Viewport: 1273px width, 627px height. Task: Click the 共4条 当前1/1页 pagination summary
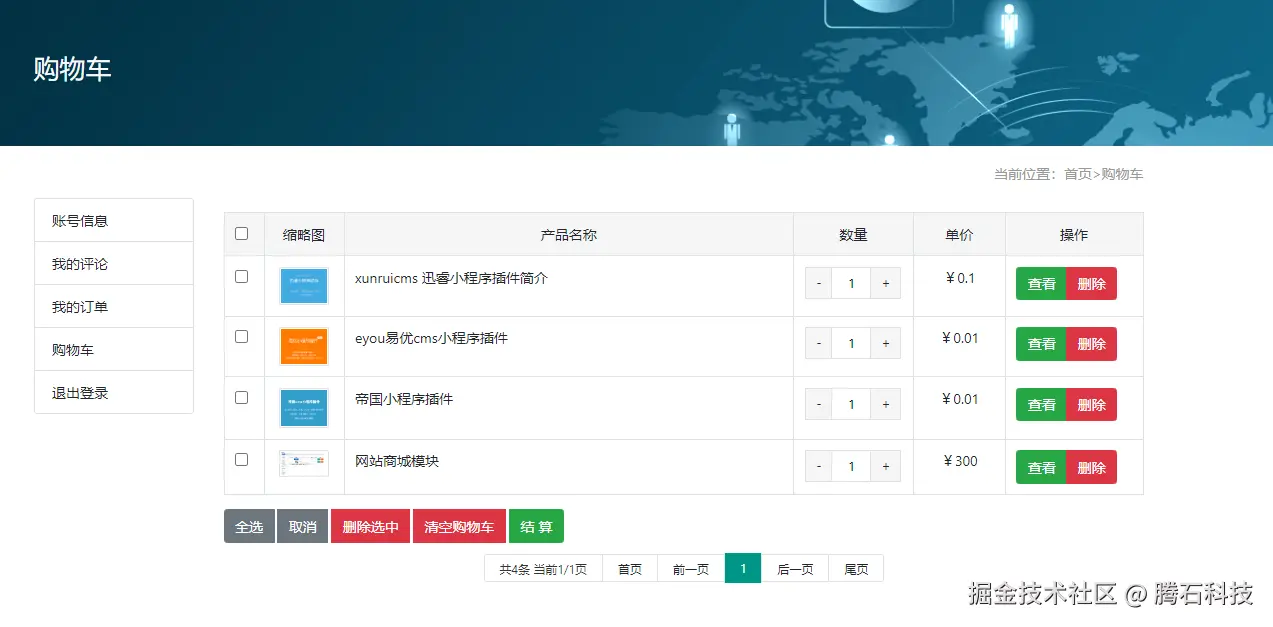[543, 569]
